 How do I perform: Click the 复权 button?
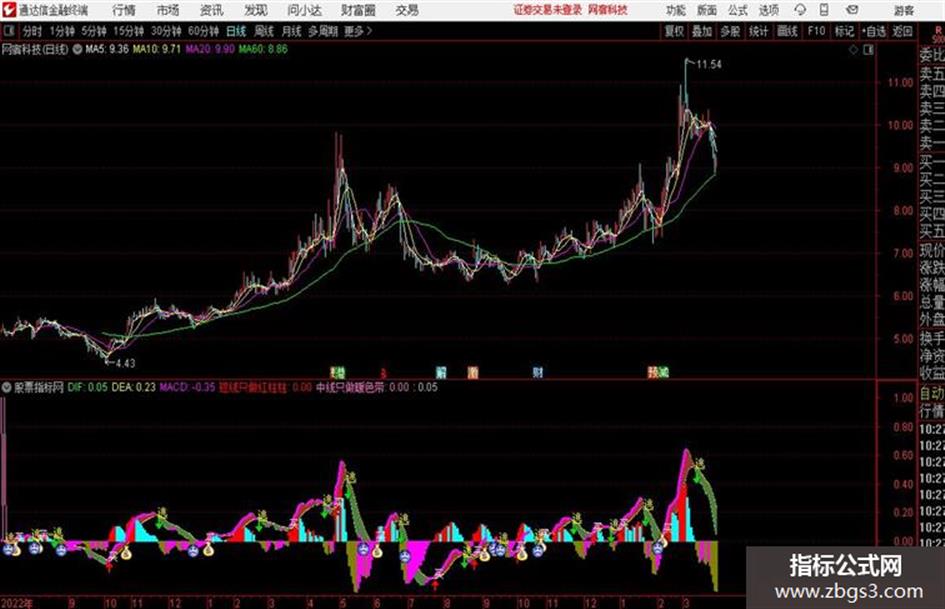pos(674,31)
